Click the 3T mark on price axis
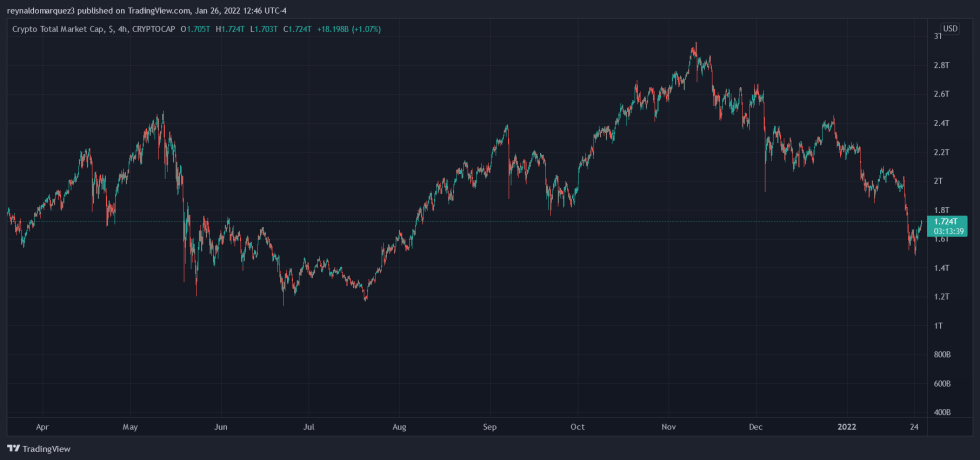 click(x=938, y=37)
